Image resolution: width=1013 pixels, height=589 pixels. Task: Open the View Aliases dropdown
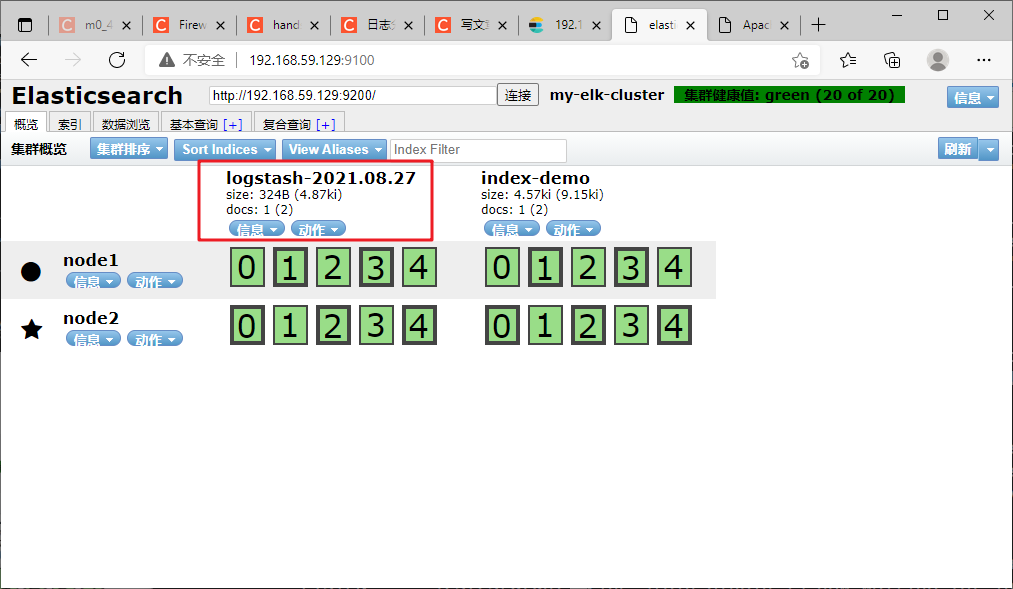click(x=335, y=149)
